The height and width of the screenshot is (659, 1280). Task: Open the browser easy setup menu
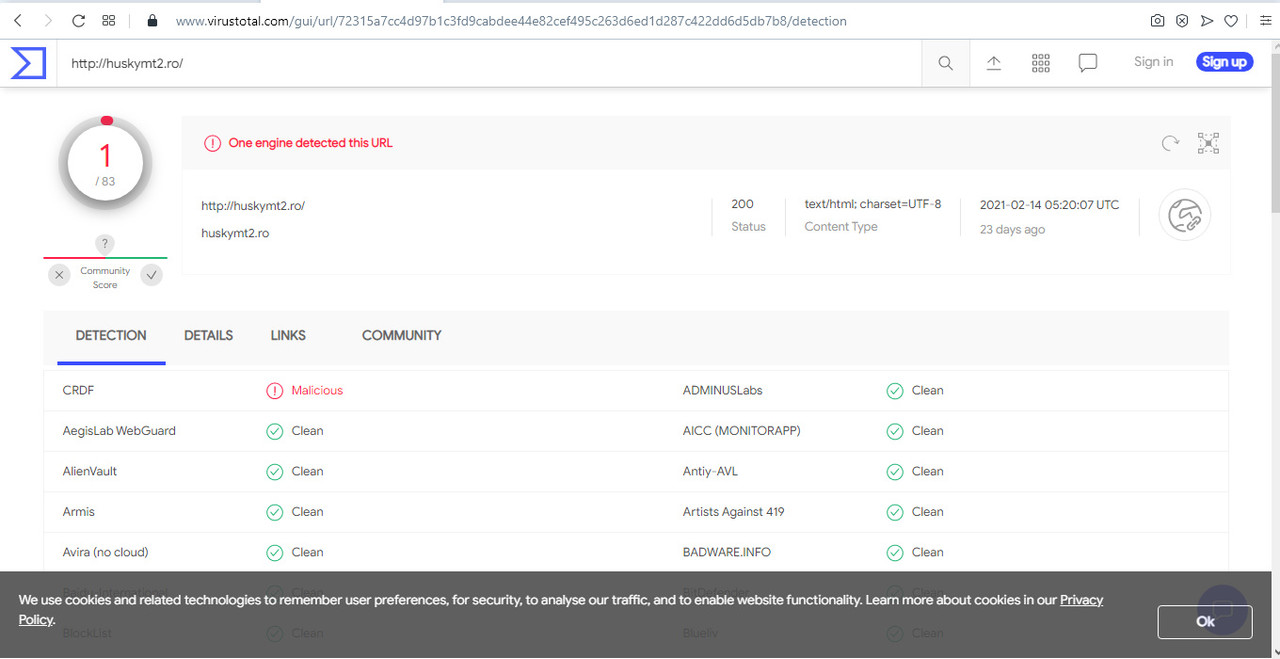click(1265, 20)
